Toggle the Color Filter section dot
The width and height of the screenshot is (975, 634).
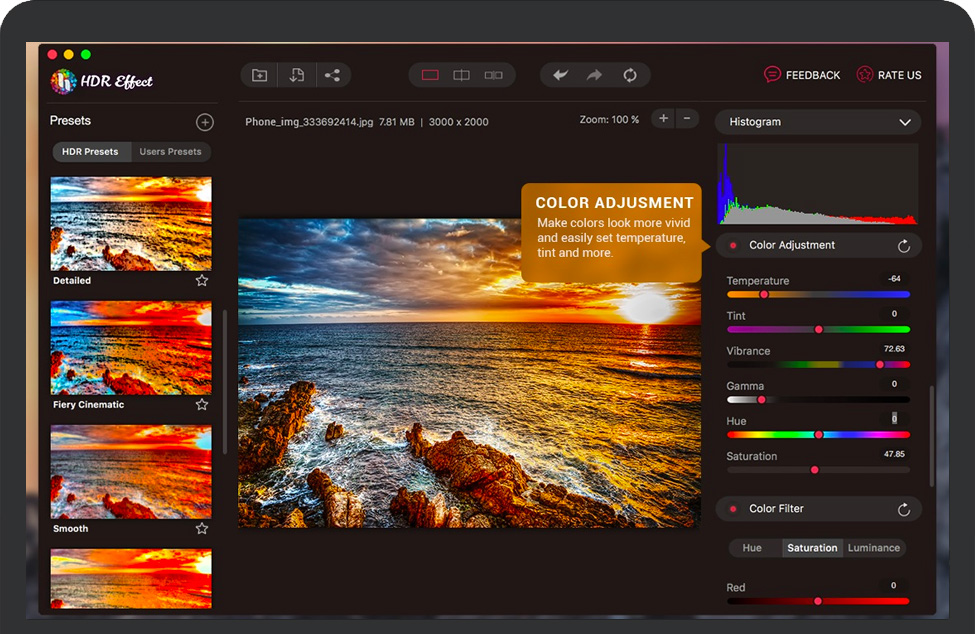(x=733, y=509)
